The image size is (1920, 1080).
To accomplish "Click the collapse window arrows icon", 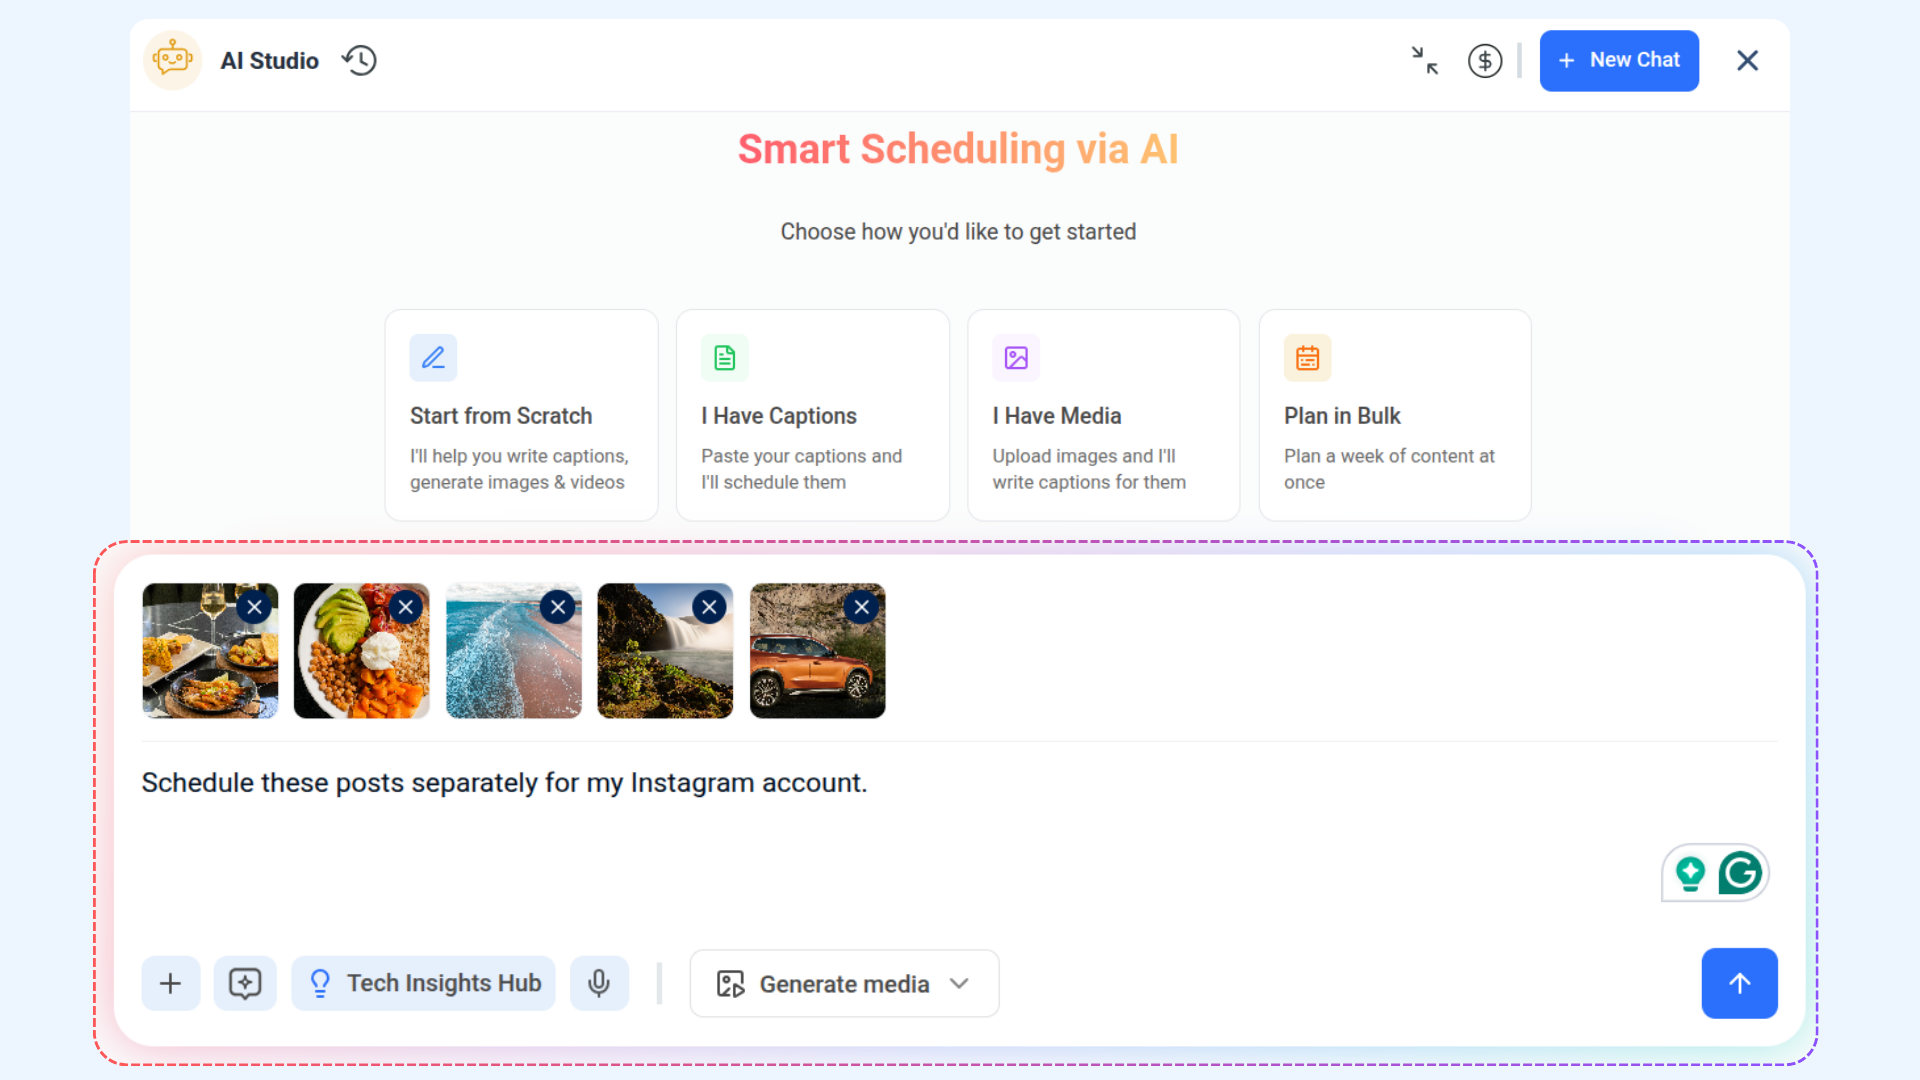I will [x=1425, y=60].
